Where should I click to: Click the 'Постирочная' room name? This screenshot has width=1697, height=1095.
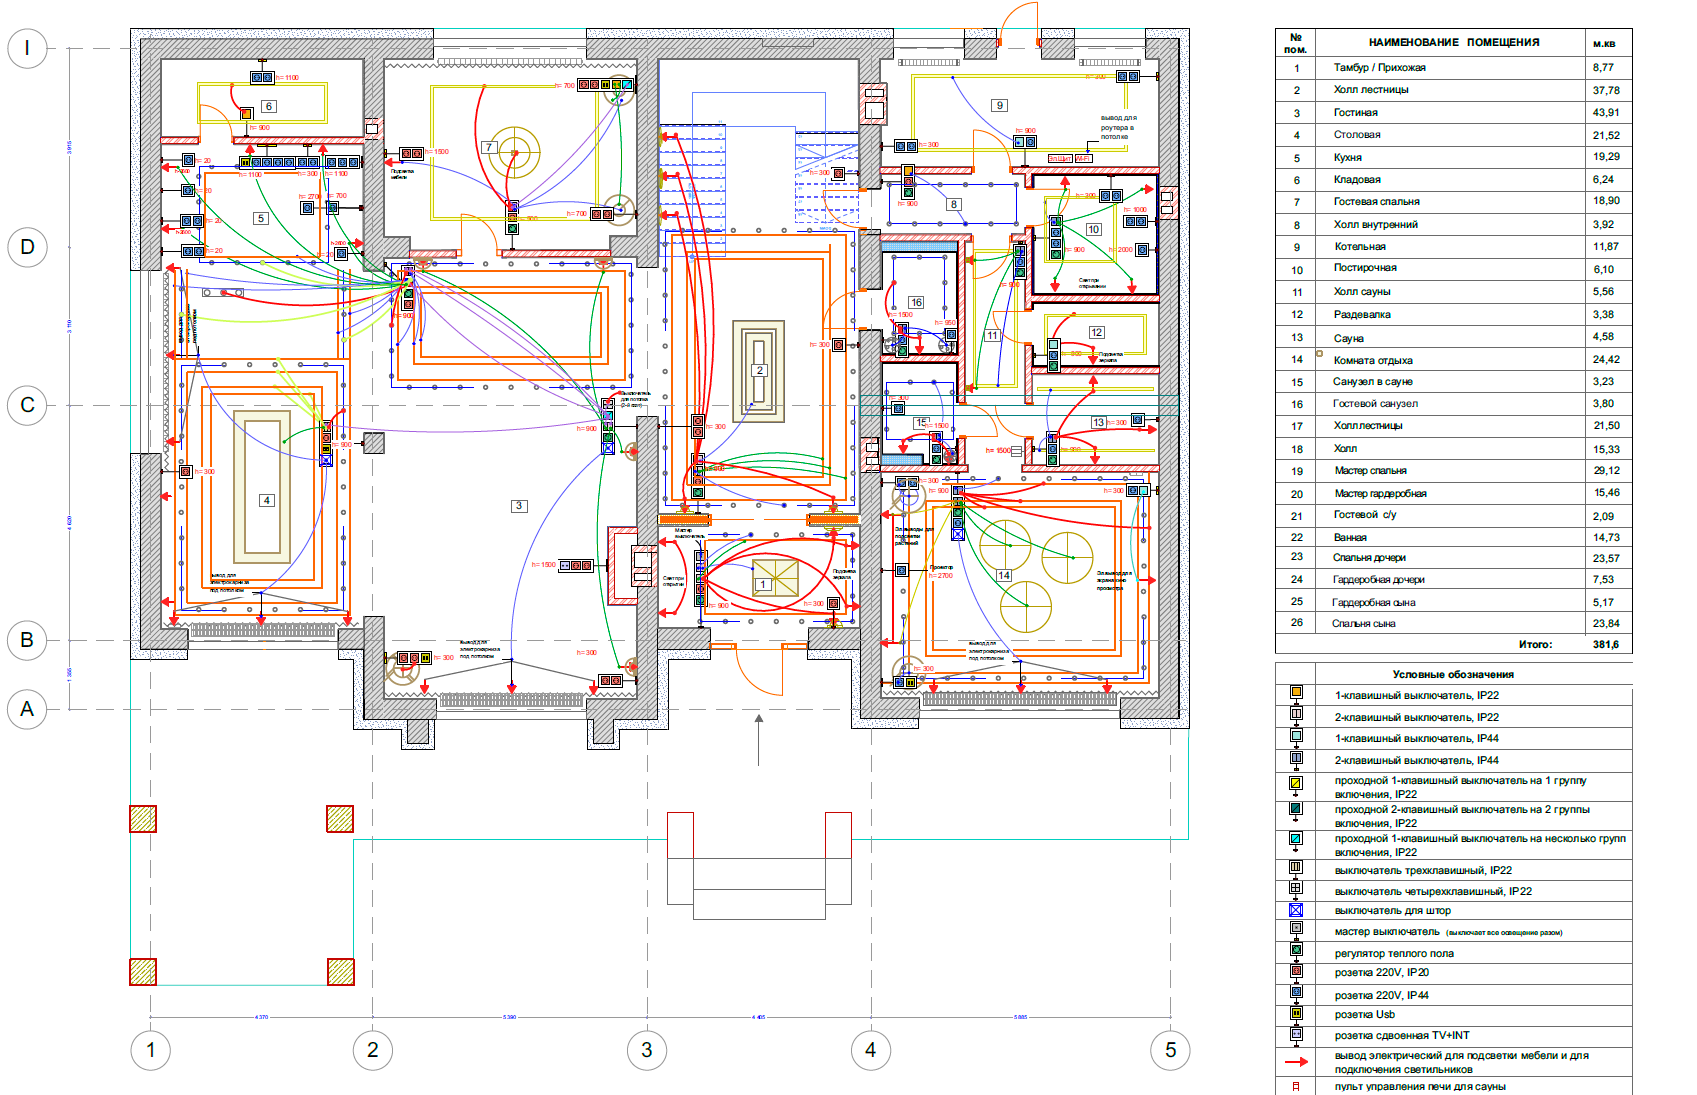tap(1365, 268)
